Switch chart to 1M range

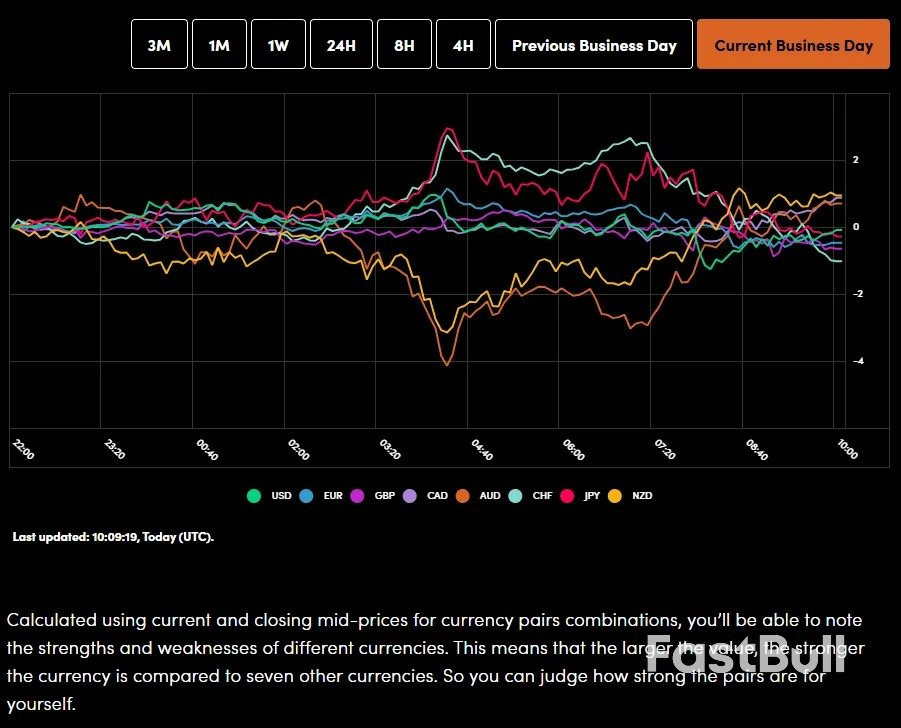[219, 45]
